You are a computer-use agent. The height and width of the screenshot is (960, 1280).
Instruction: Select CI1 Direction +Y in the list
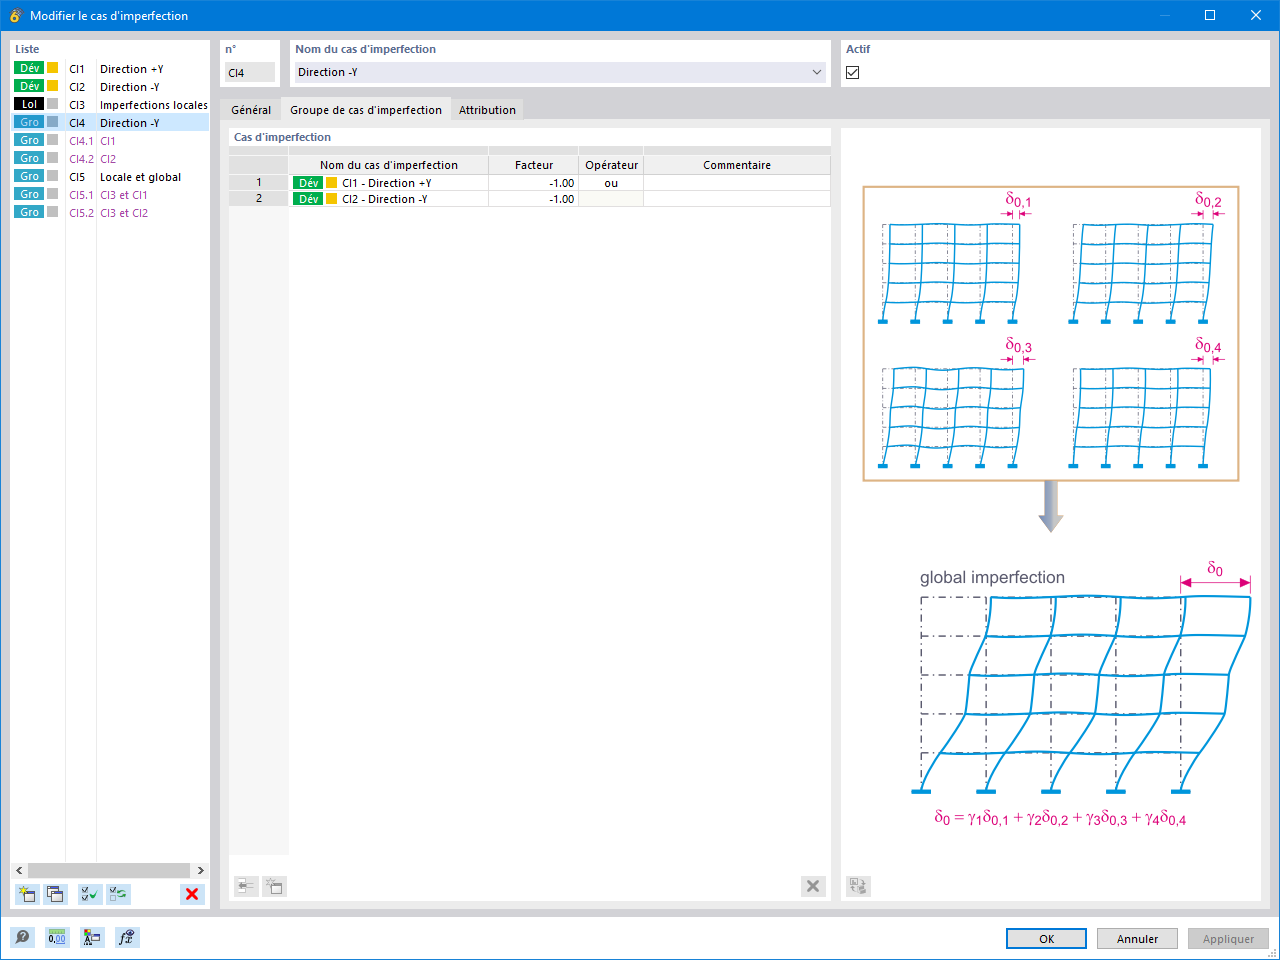pos(110,69)
